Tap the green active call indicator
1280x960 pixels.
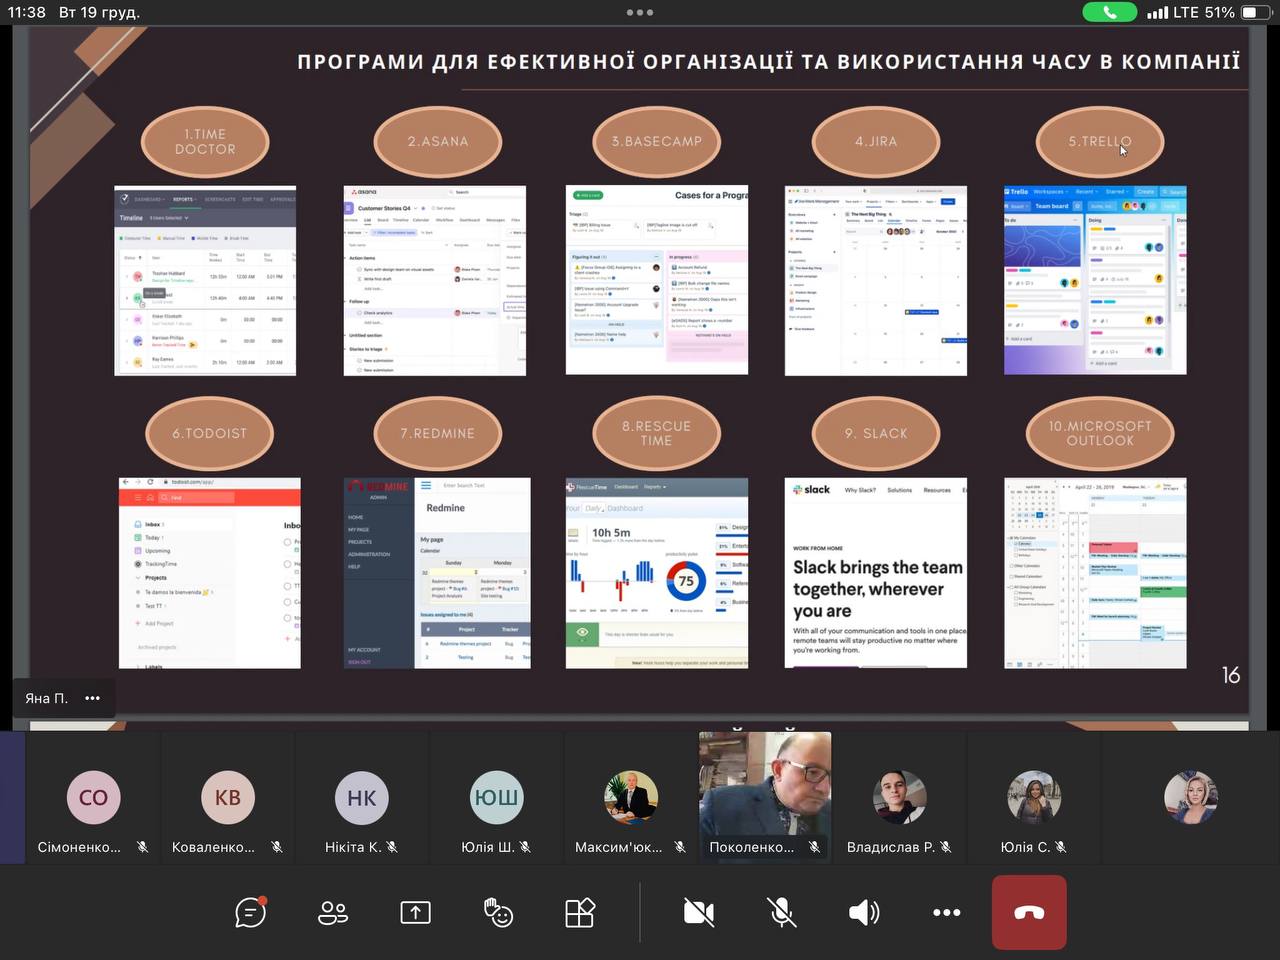click(1109, 13)
